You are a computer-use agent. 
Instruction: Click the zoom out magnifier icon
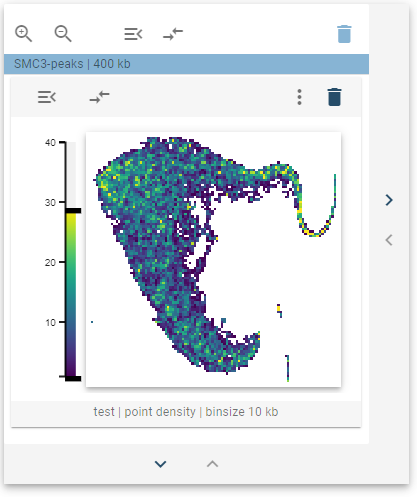[63, 34]
